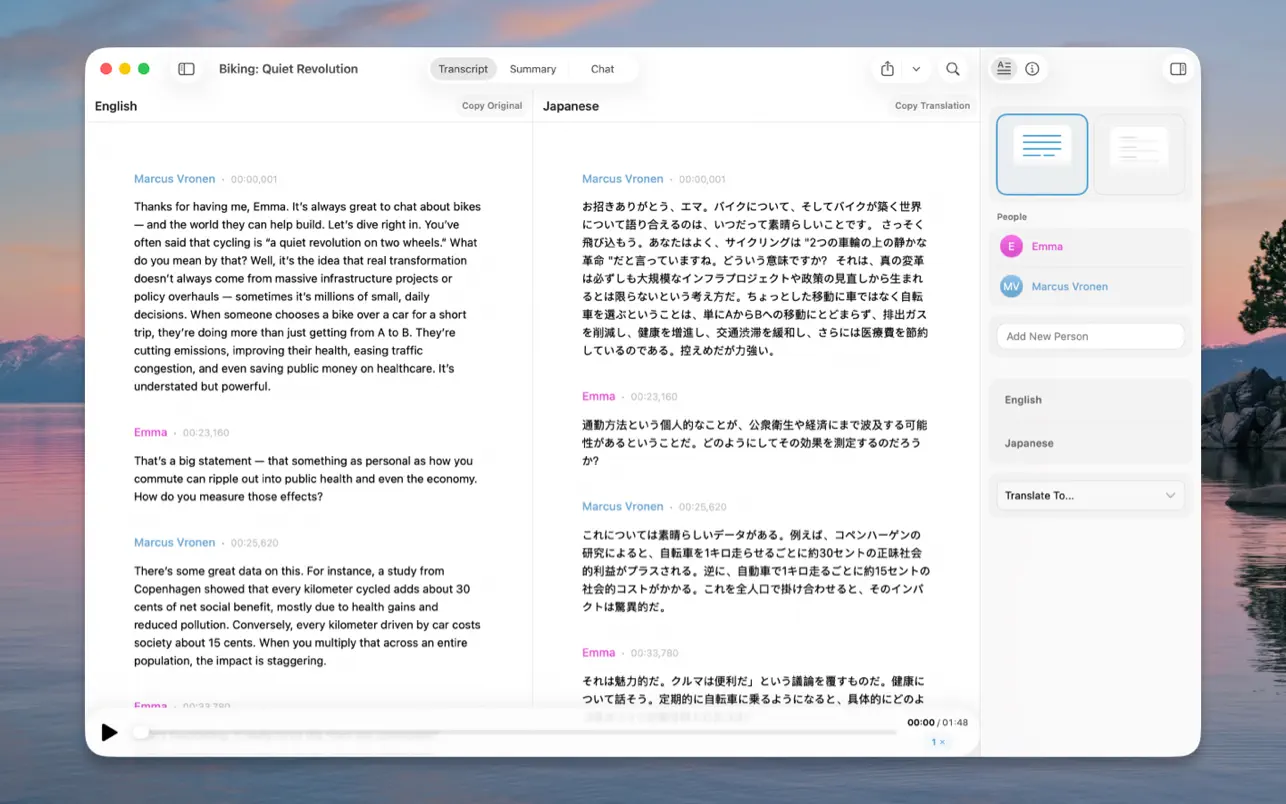
Task: Open the search magnifier
Action: click(953, 69)
